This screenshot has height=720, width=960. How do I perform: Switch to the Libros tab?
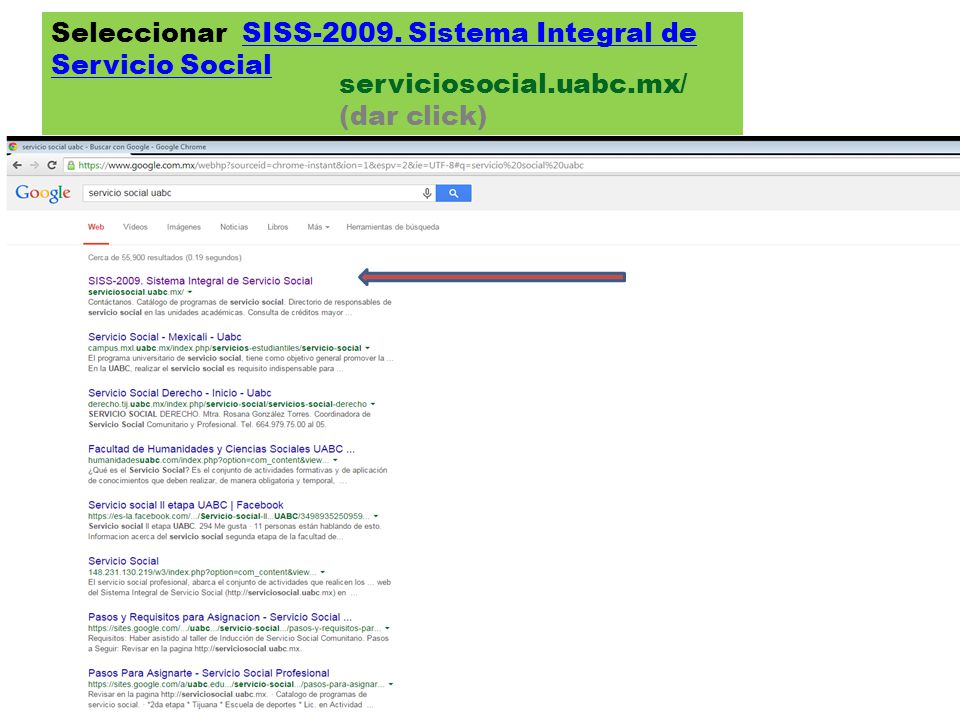(277, 227)
